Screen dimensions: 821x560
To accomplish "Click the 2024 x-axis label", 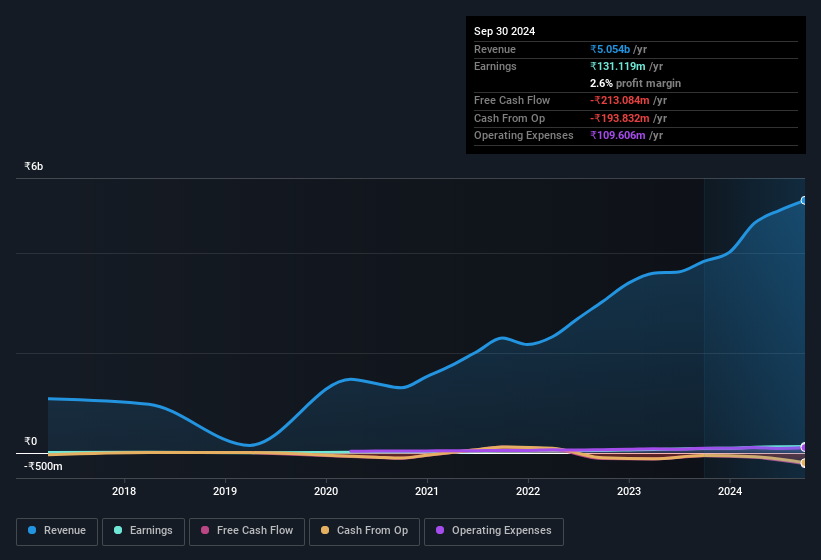I will (730, 491).
